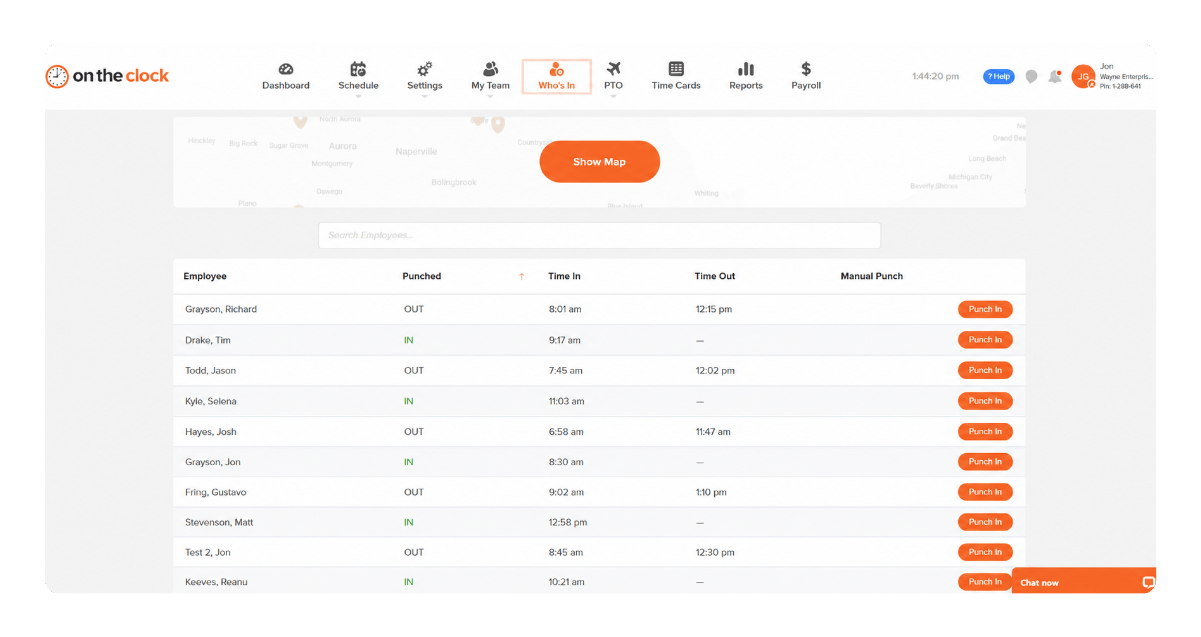Open the Schedule calendar icon
The width and height of the screenshot is (1201, 637).
358,69
